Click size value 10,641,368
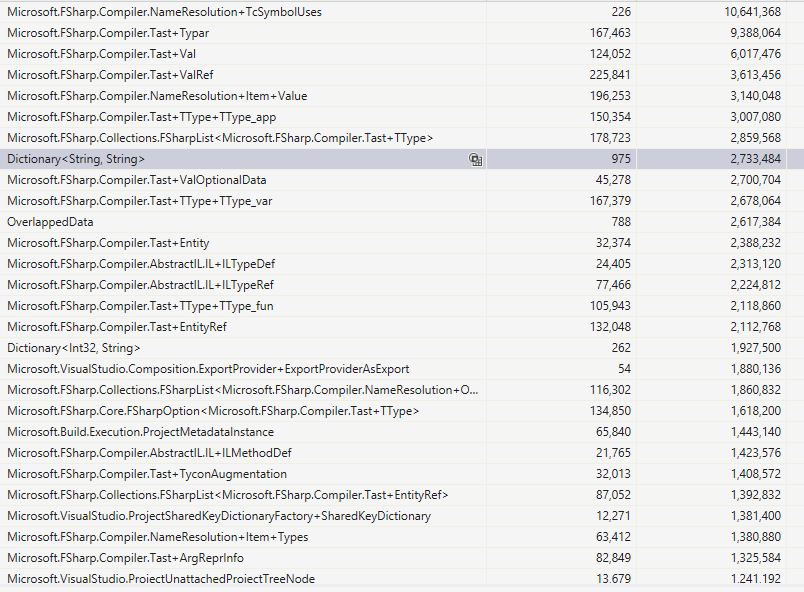 753,12
